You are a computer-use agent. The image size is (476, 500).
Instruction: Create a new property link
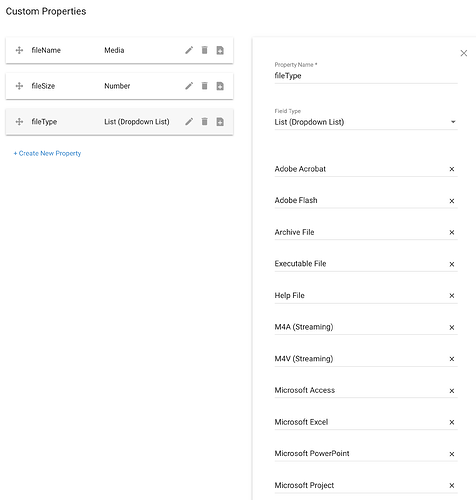point(47,153)
